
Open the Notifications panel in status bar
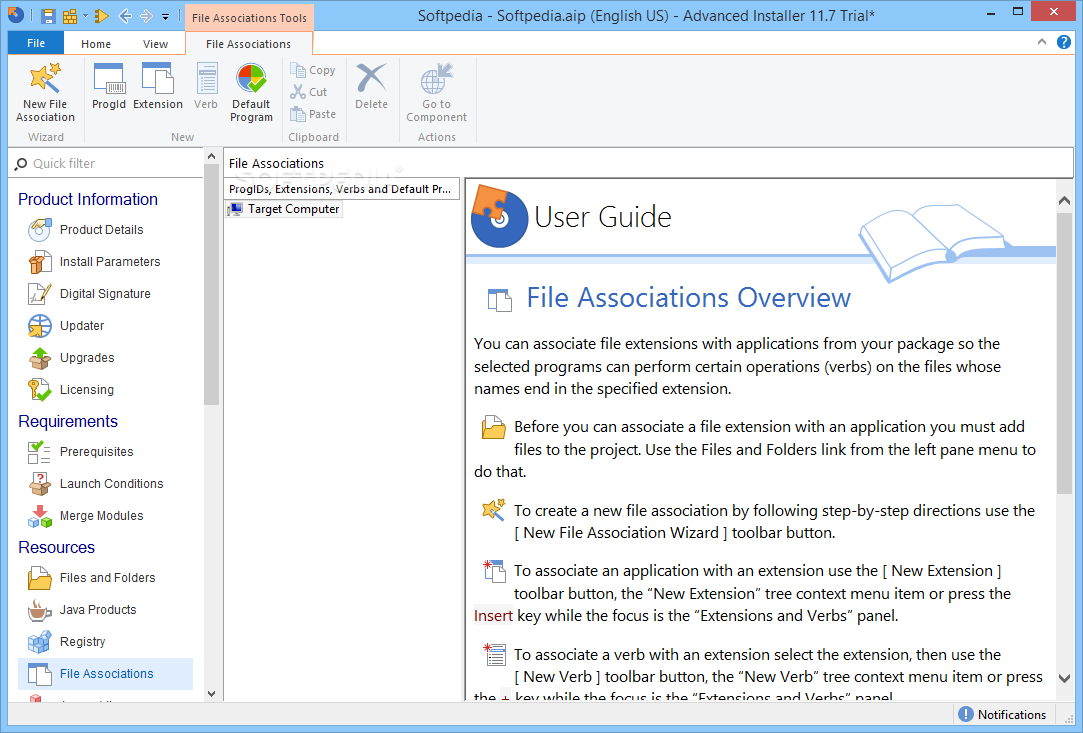[x=1003, y=715]
